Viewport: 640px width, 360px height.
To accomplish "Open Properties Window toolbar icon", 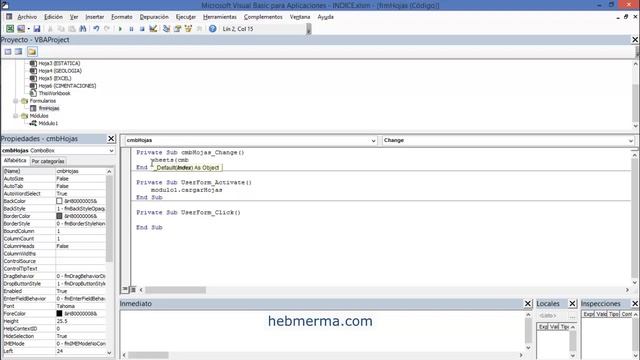I will [177, 29].
